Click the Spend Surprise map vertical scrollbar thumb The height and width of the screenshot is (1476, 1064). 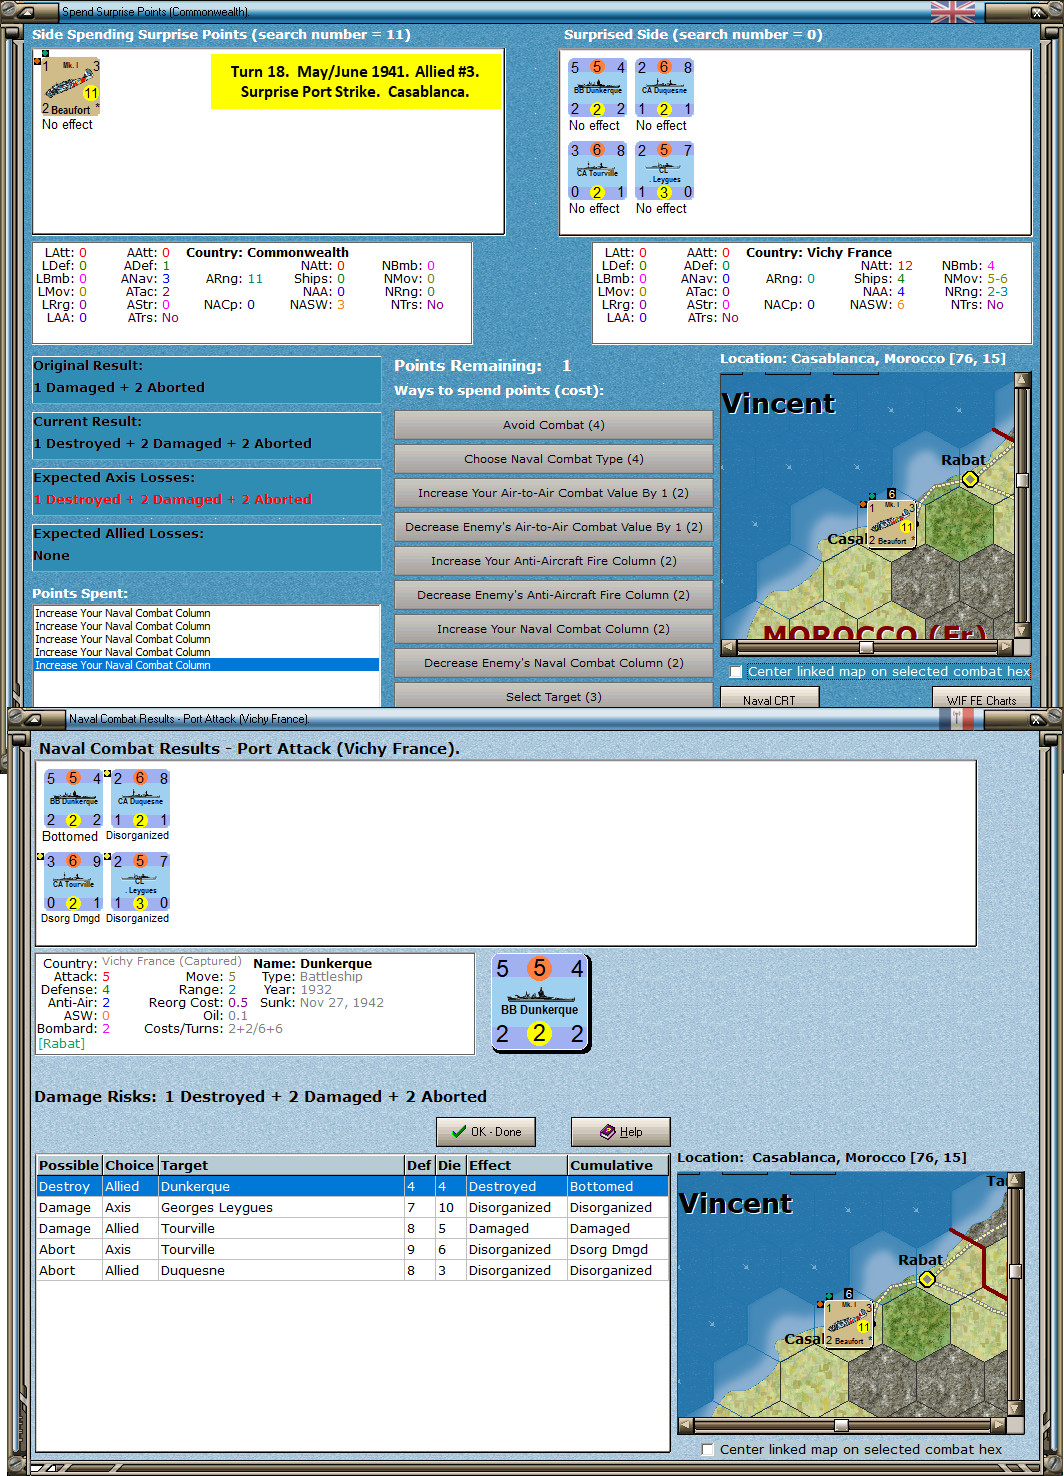coord(1022,480)
